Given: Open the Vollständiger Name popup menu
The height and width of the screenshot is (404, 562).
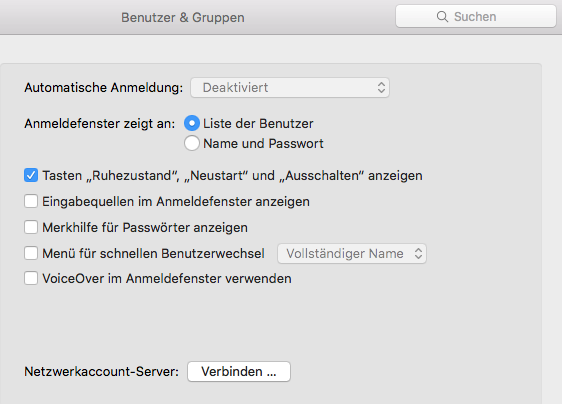Looking at the screenshot, I should coord(352,253).
